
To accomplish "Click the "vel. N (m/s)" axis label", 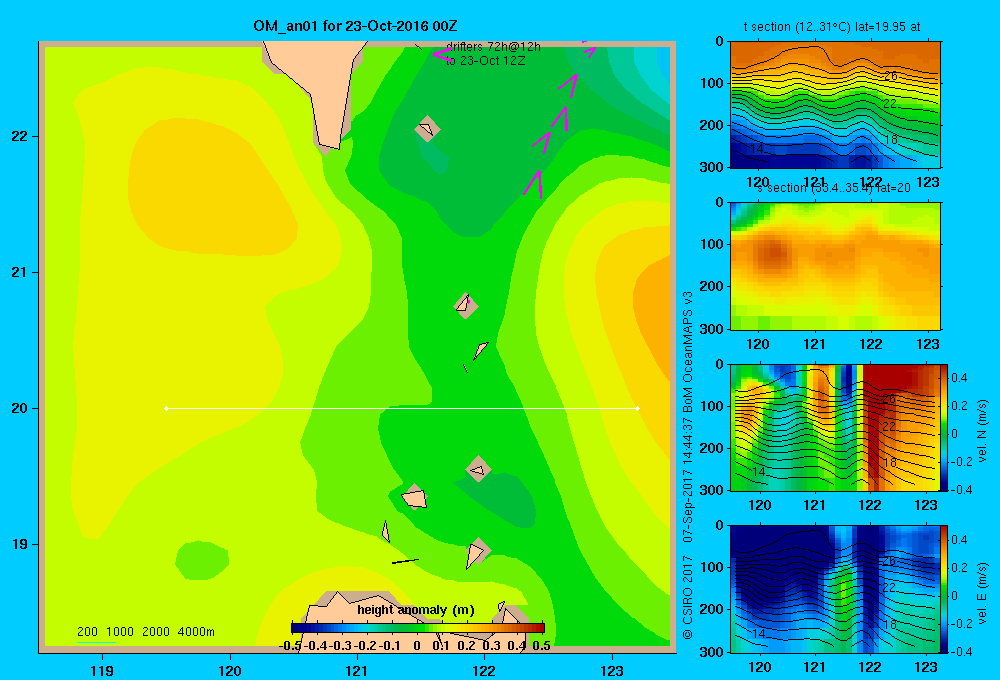I will pos(983,431).
